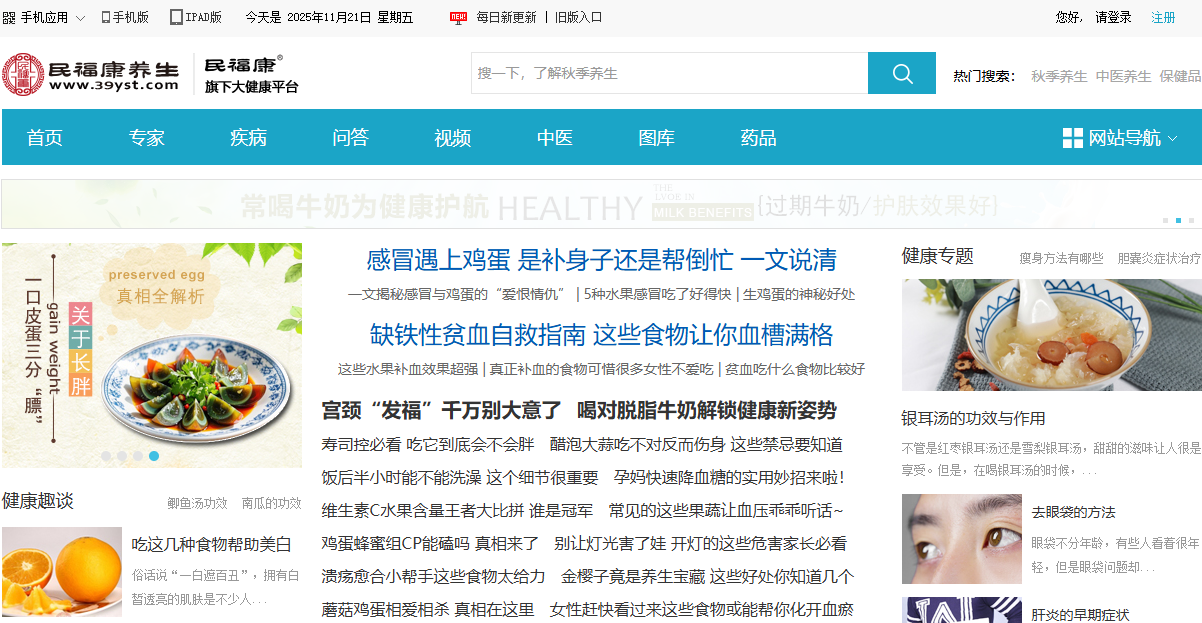The width and height of the screenshot is (1202, 623).
Task: Open headline 感冒遇上鸡蛋 article link
Action: 601,260
